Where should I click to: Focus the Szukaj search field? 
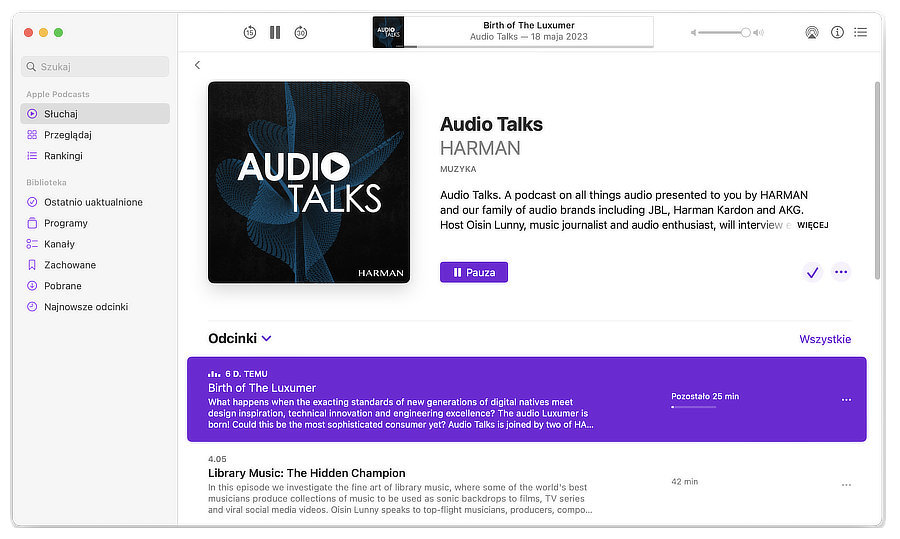[95, 67]
